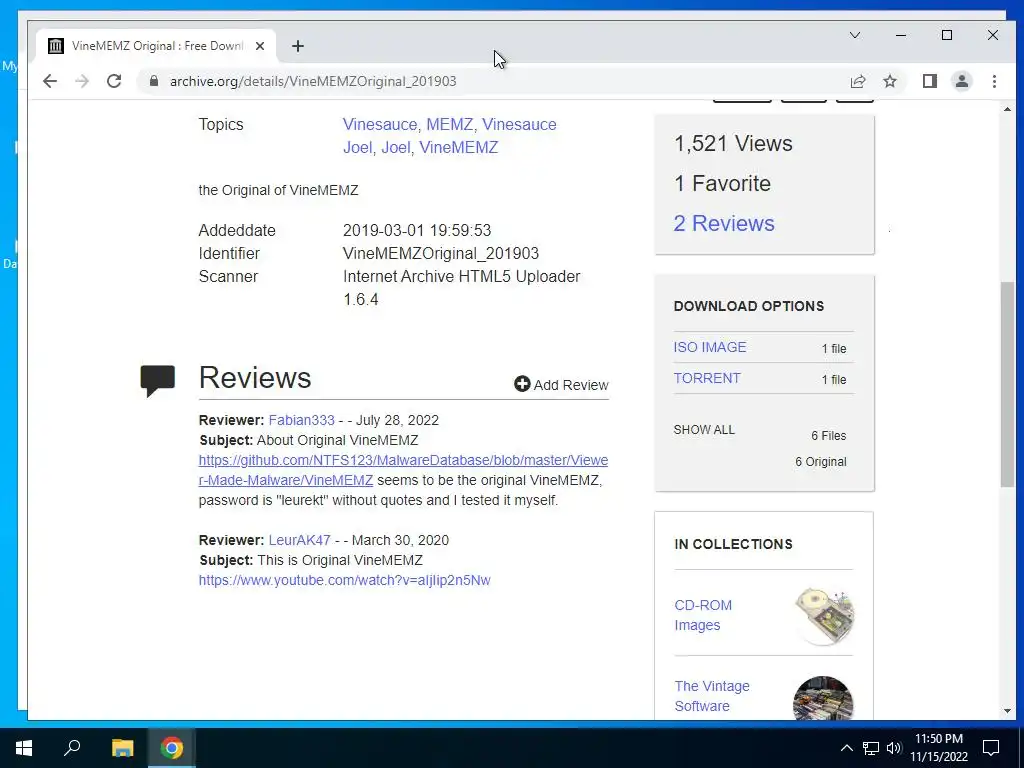1024x768 pixels.
Task: Click the '6 Original' count text
Action: [x=821, y=462]
